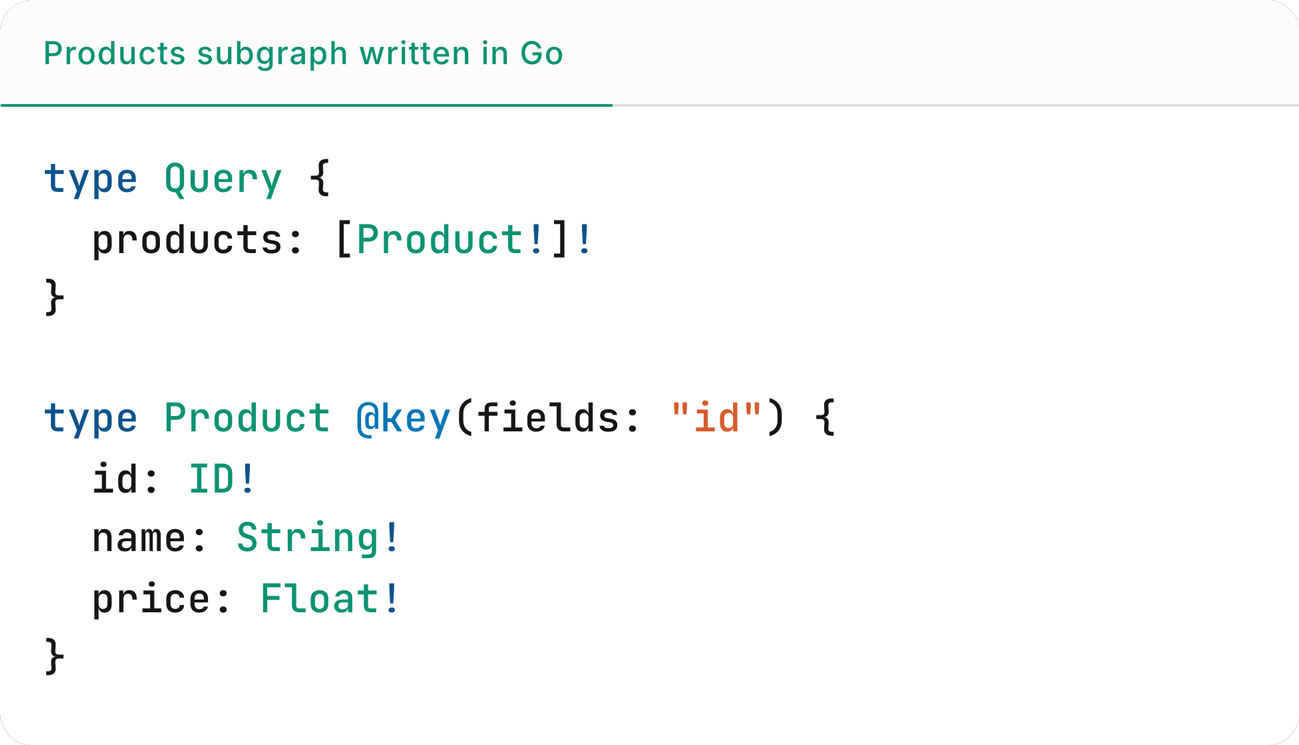Image resolution: width=1299 pixels, height=745 pixels.
Task: Select the type keyword before Query
Action: pyautogui.click(x=91, y=178)
